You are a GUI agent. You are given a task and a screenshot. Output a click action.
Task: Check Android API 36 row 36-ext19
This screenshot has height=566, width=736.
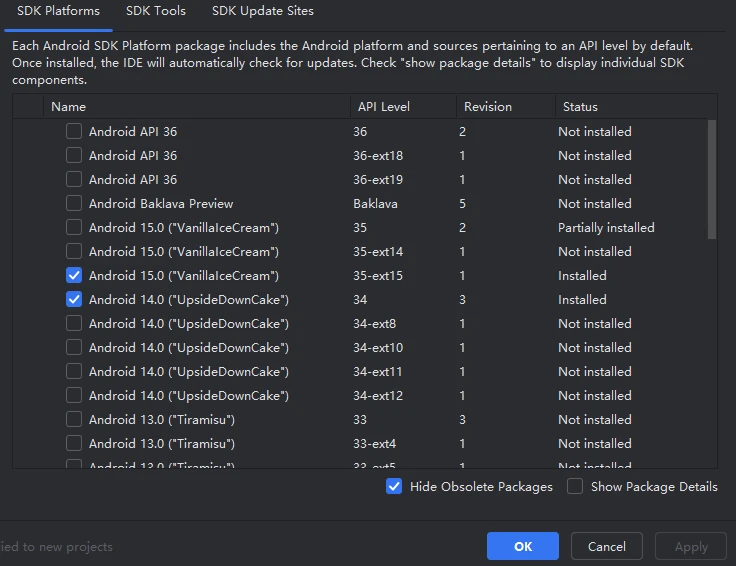74,179
